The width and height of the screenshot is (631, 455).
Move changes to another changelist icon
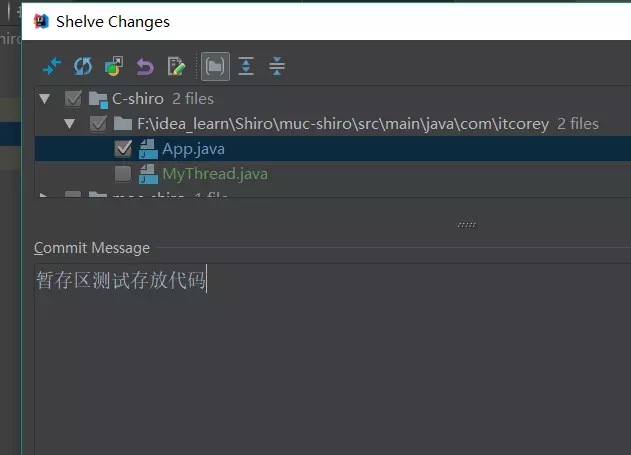[x=114, y=66]
